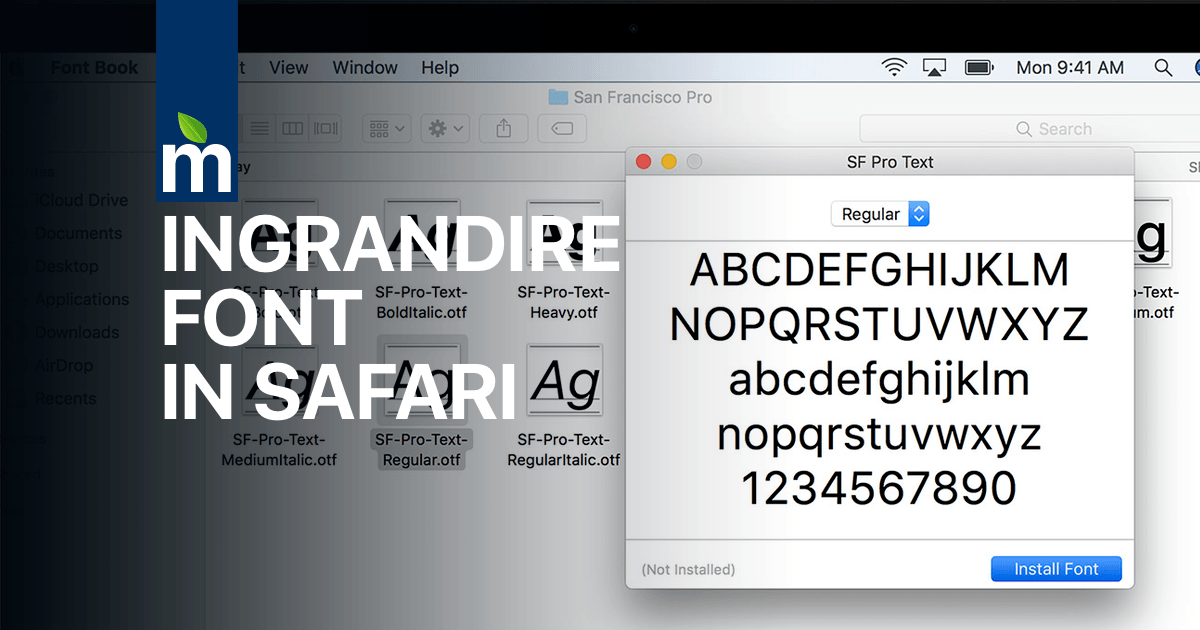This screenshot has height=630, width=1200.
Task: Click the Wi-Fi status icon
Action: pos(894,68)
